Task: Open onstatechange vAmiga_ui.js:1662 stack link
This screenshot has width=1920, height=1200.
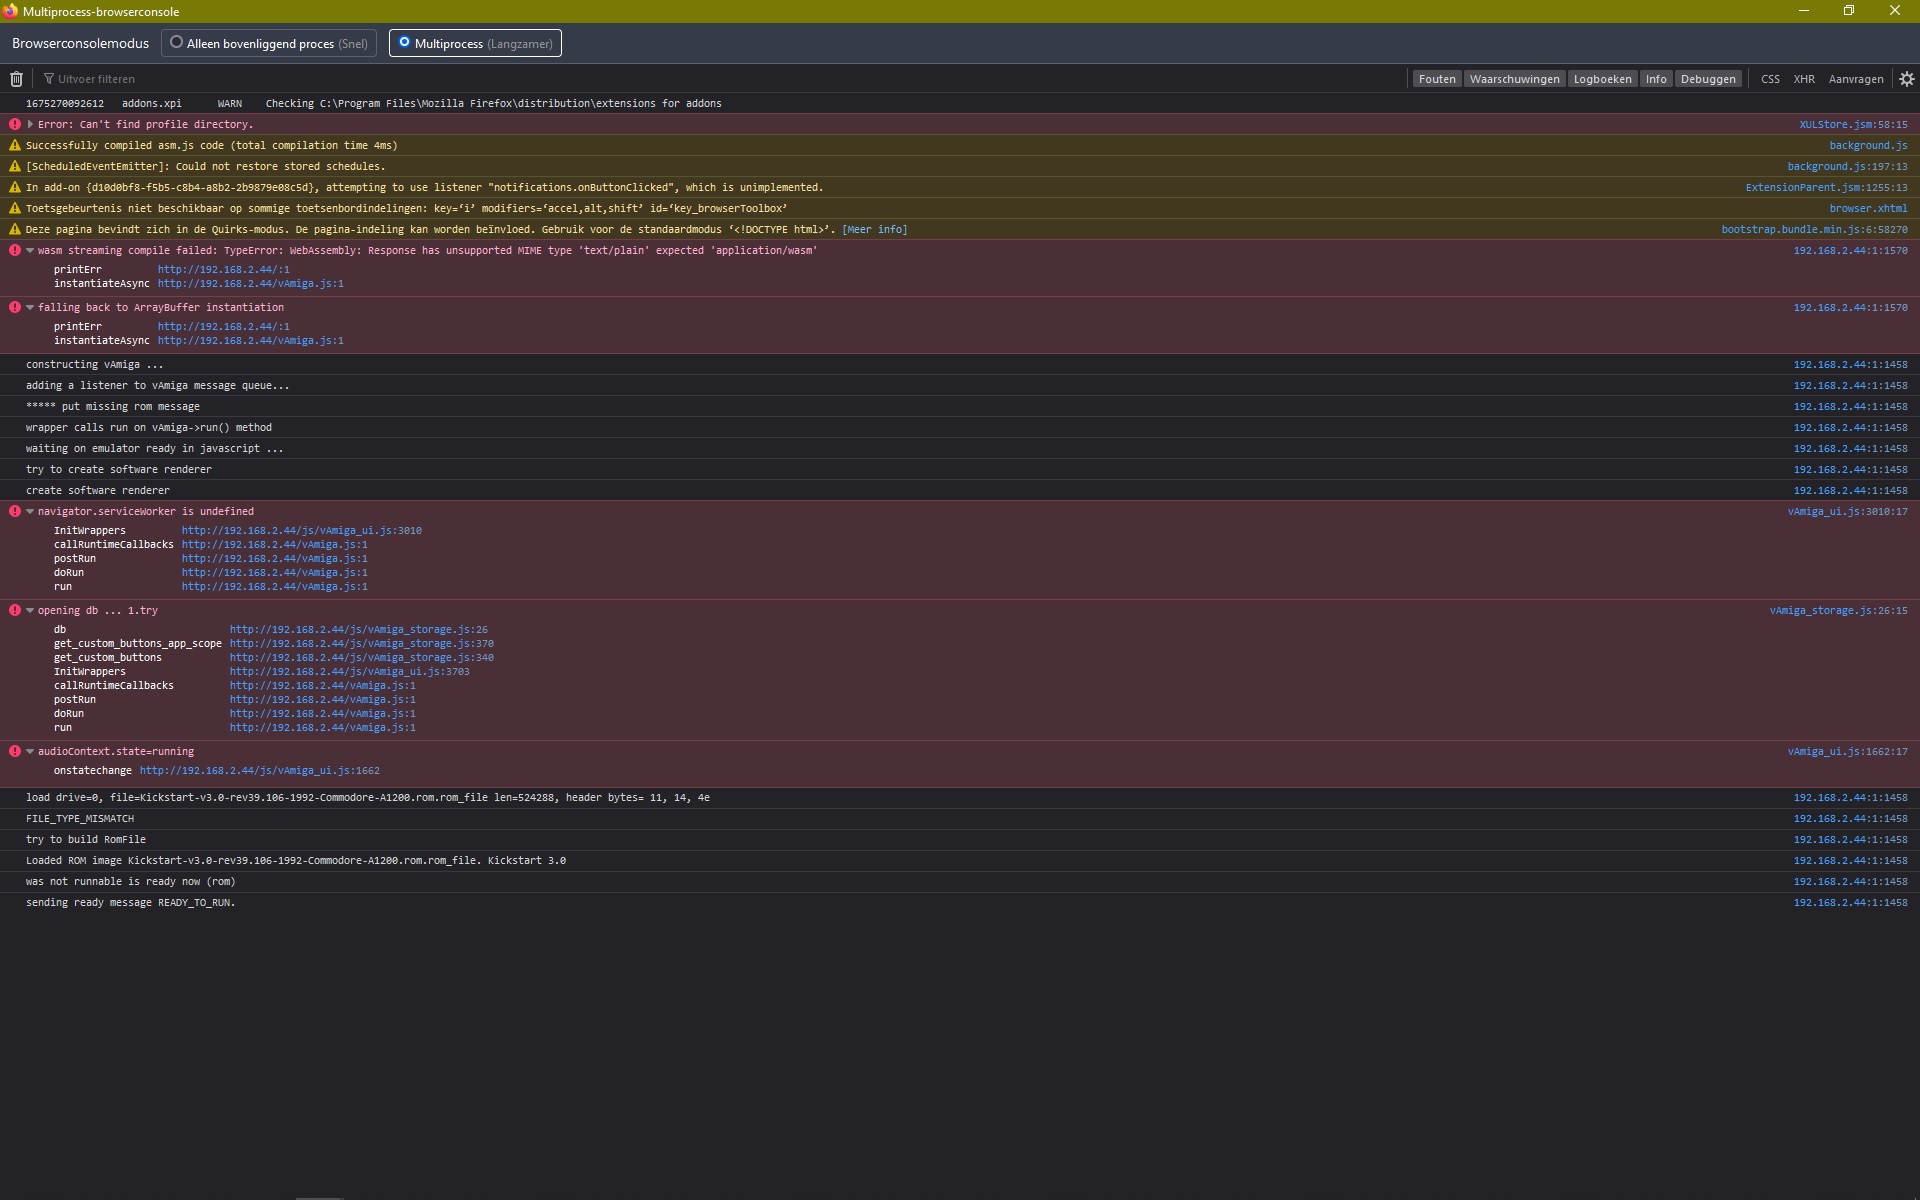Action: (x=259, y=771)
